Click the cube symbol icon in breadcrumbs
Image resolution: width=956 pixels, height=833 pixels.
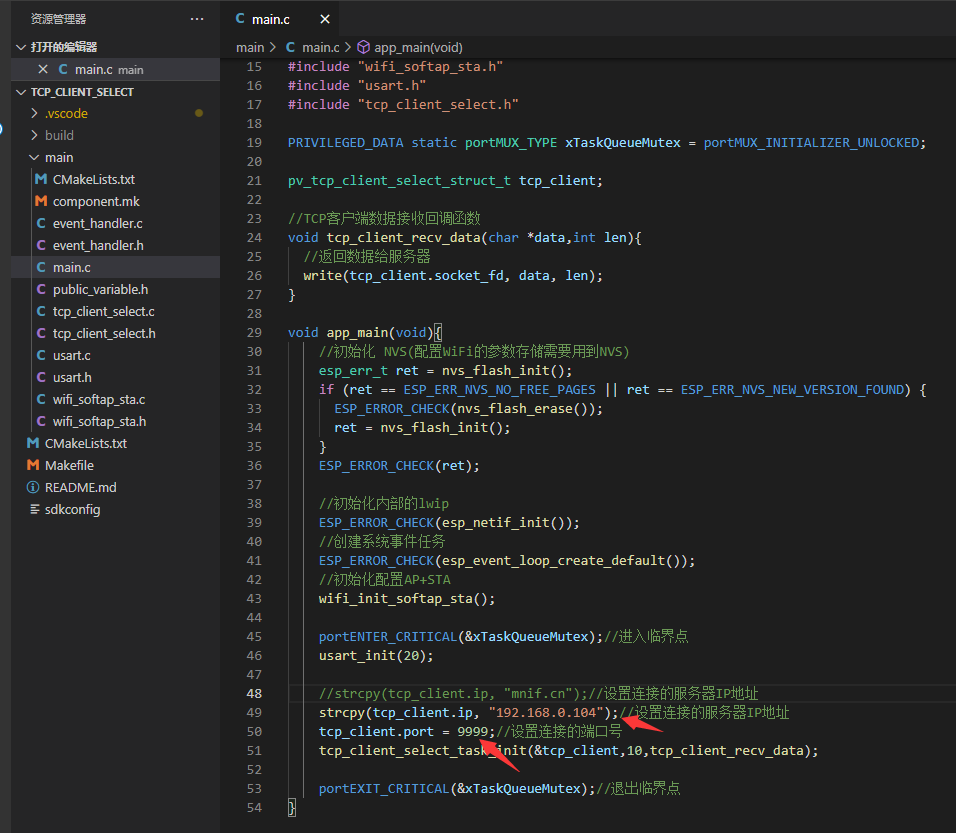tap(363, 47)
